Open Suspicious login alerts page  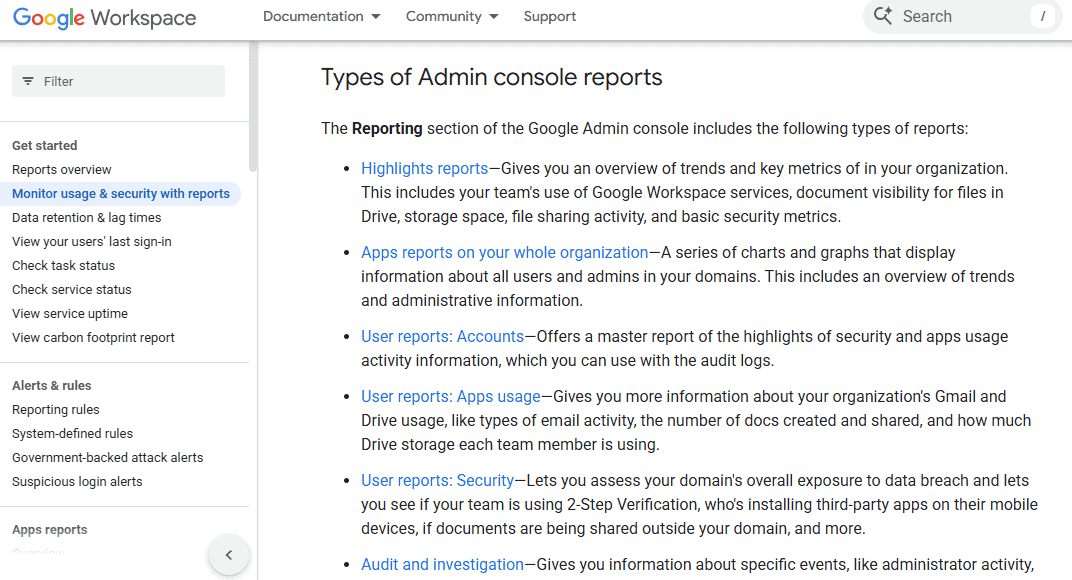coord(77,482)
